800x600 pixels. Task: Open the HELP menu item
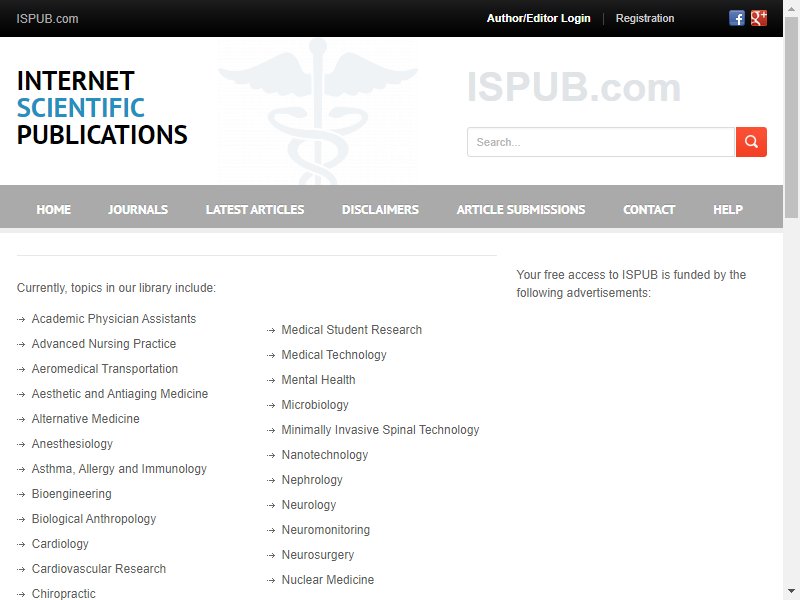[728, 210]
